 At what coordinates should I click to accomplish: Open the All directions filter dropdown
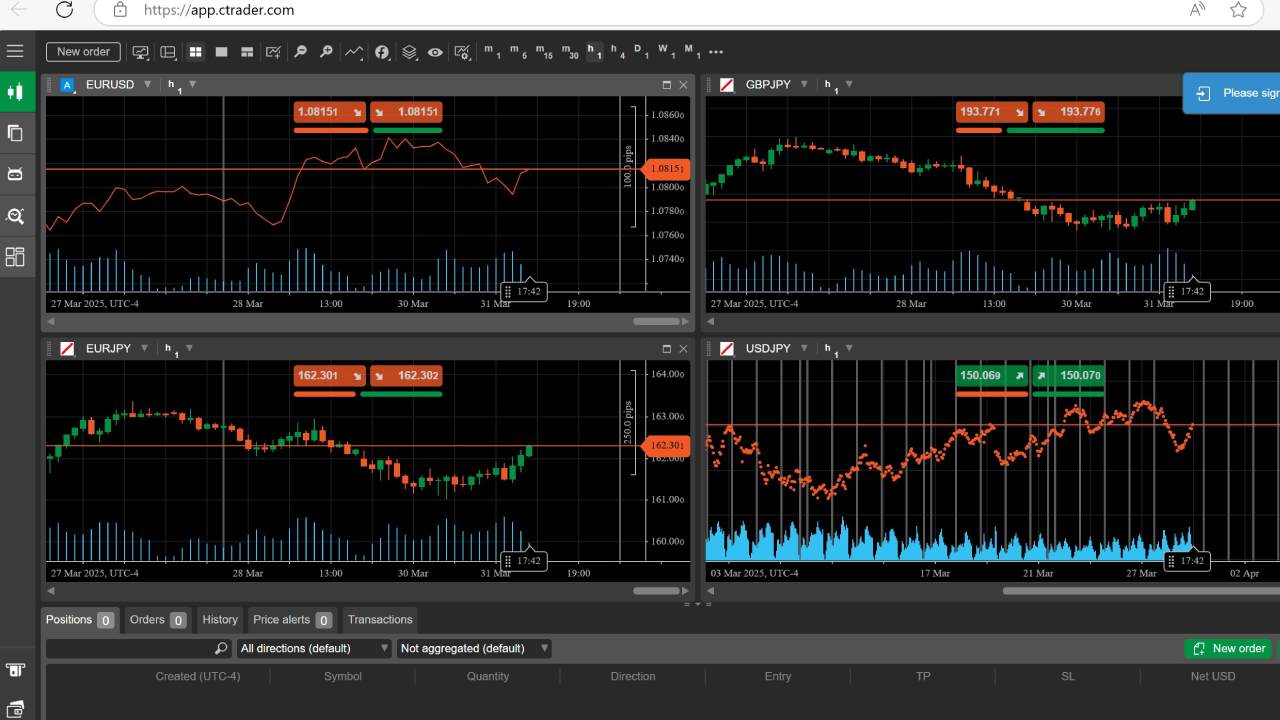pyautogui.click(x=314, y=648)
